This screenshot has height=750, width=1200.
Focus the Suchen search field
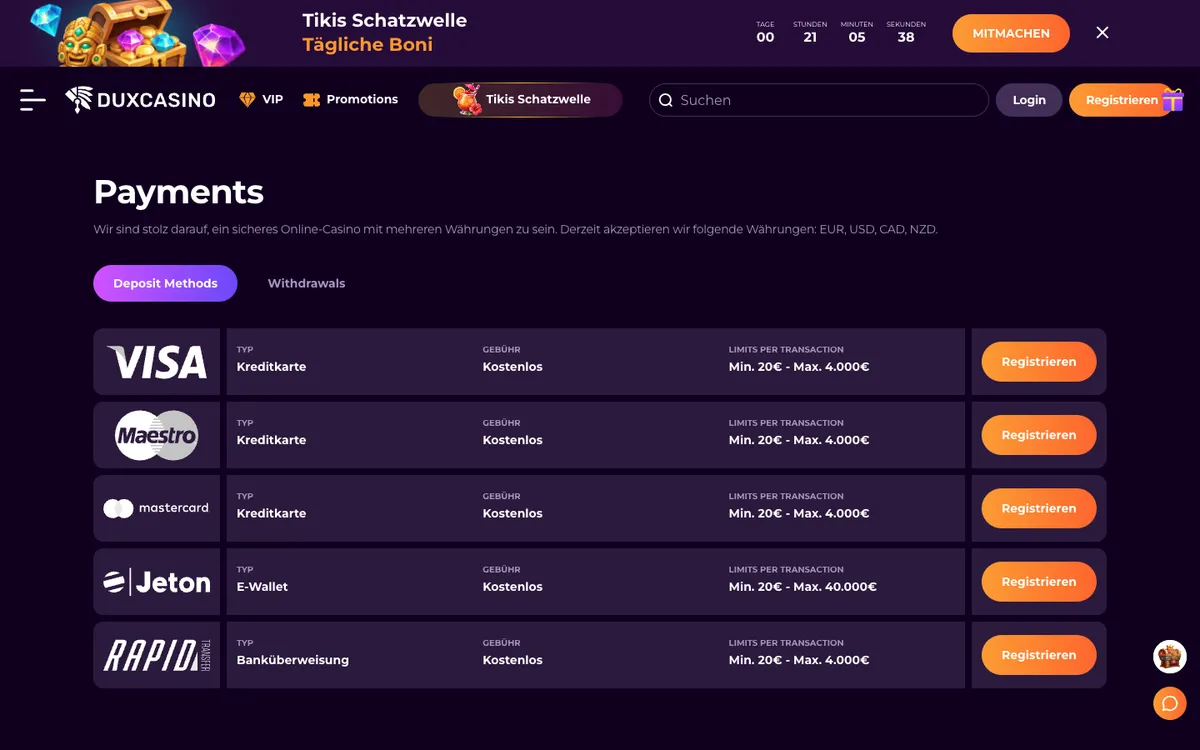click(819, 100)
